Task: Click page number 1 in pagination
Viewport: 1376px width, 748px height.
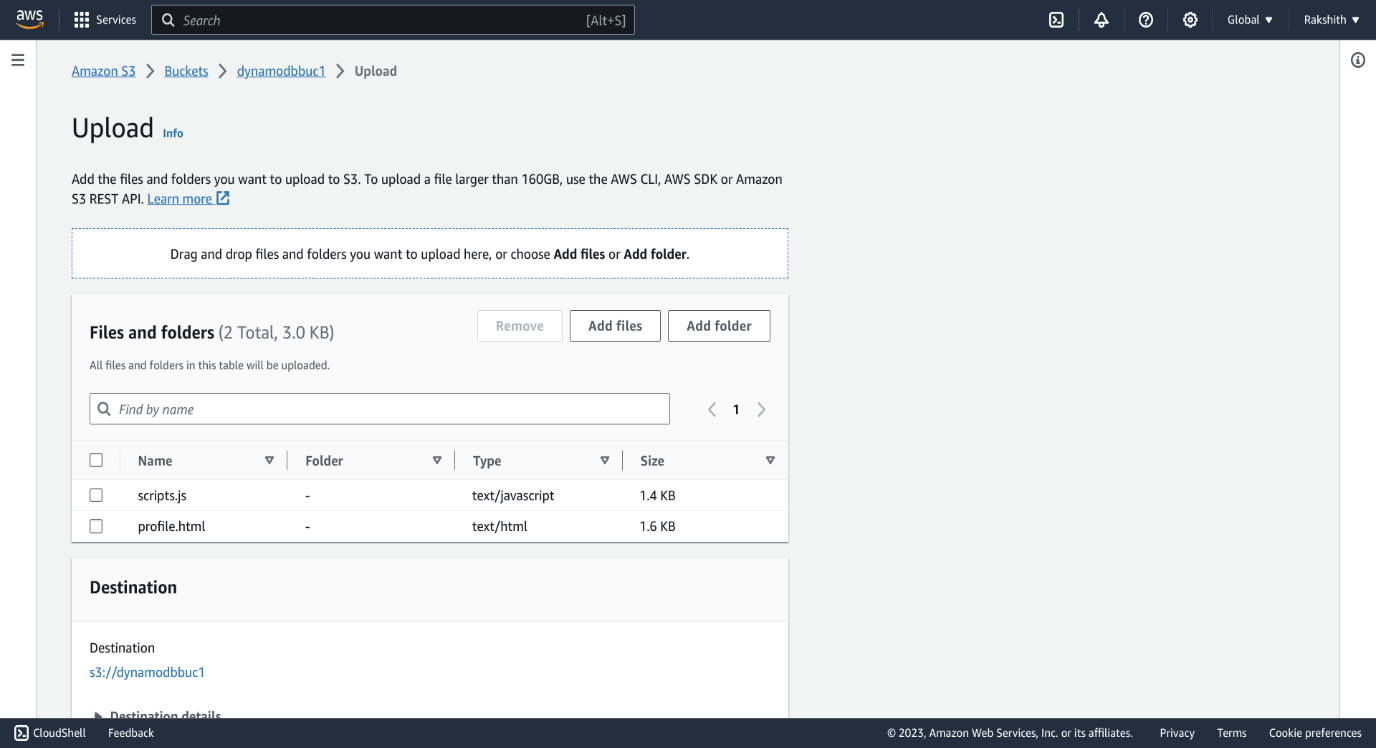Action: click(736, 409)
